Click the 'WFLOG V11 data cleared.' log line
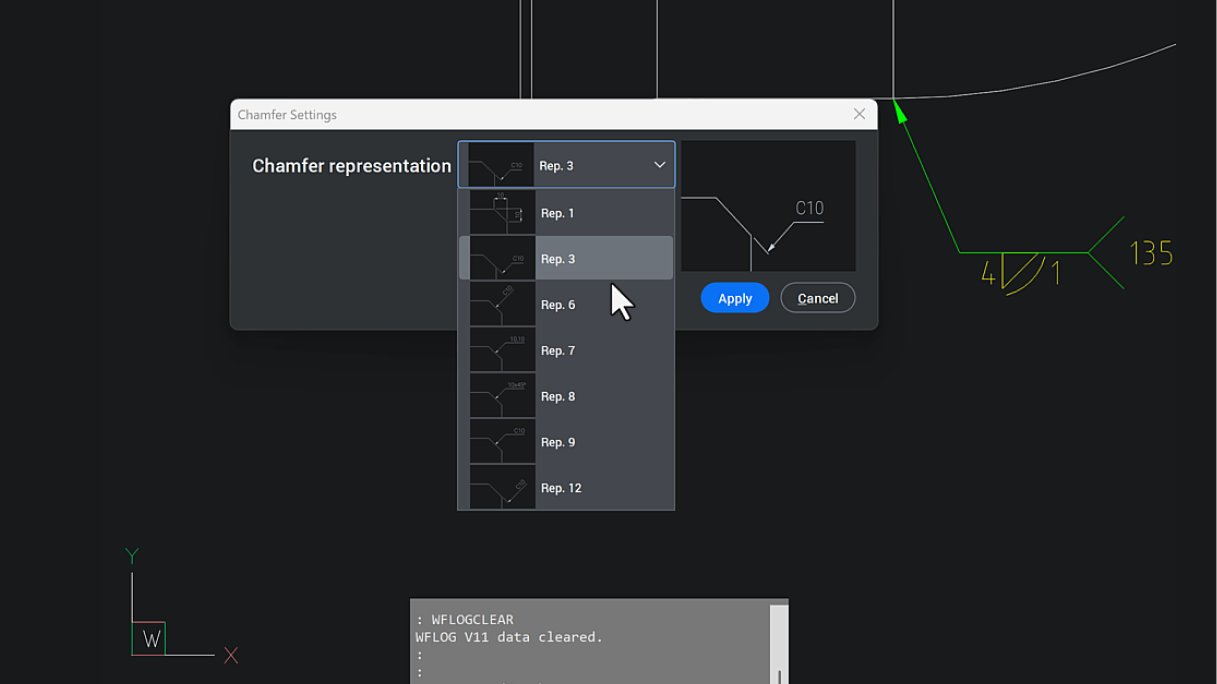The image size is (1217, 684). click(x=509, y=637)
